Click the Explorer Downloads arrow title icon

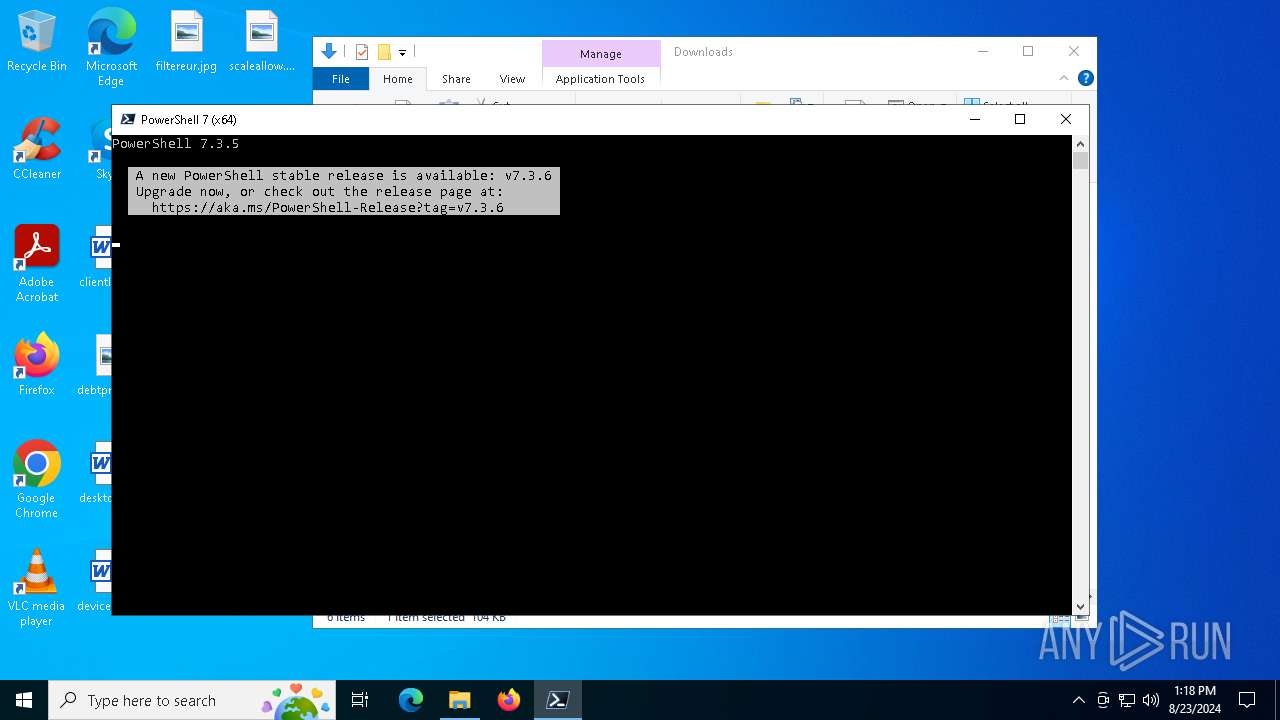click(328, 52)
